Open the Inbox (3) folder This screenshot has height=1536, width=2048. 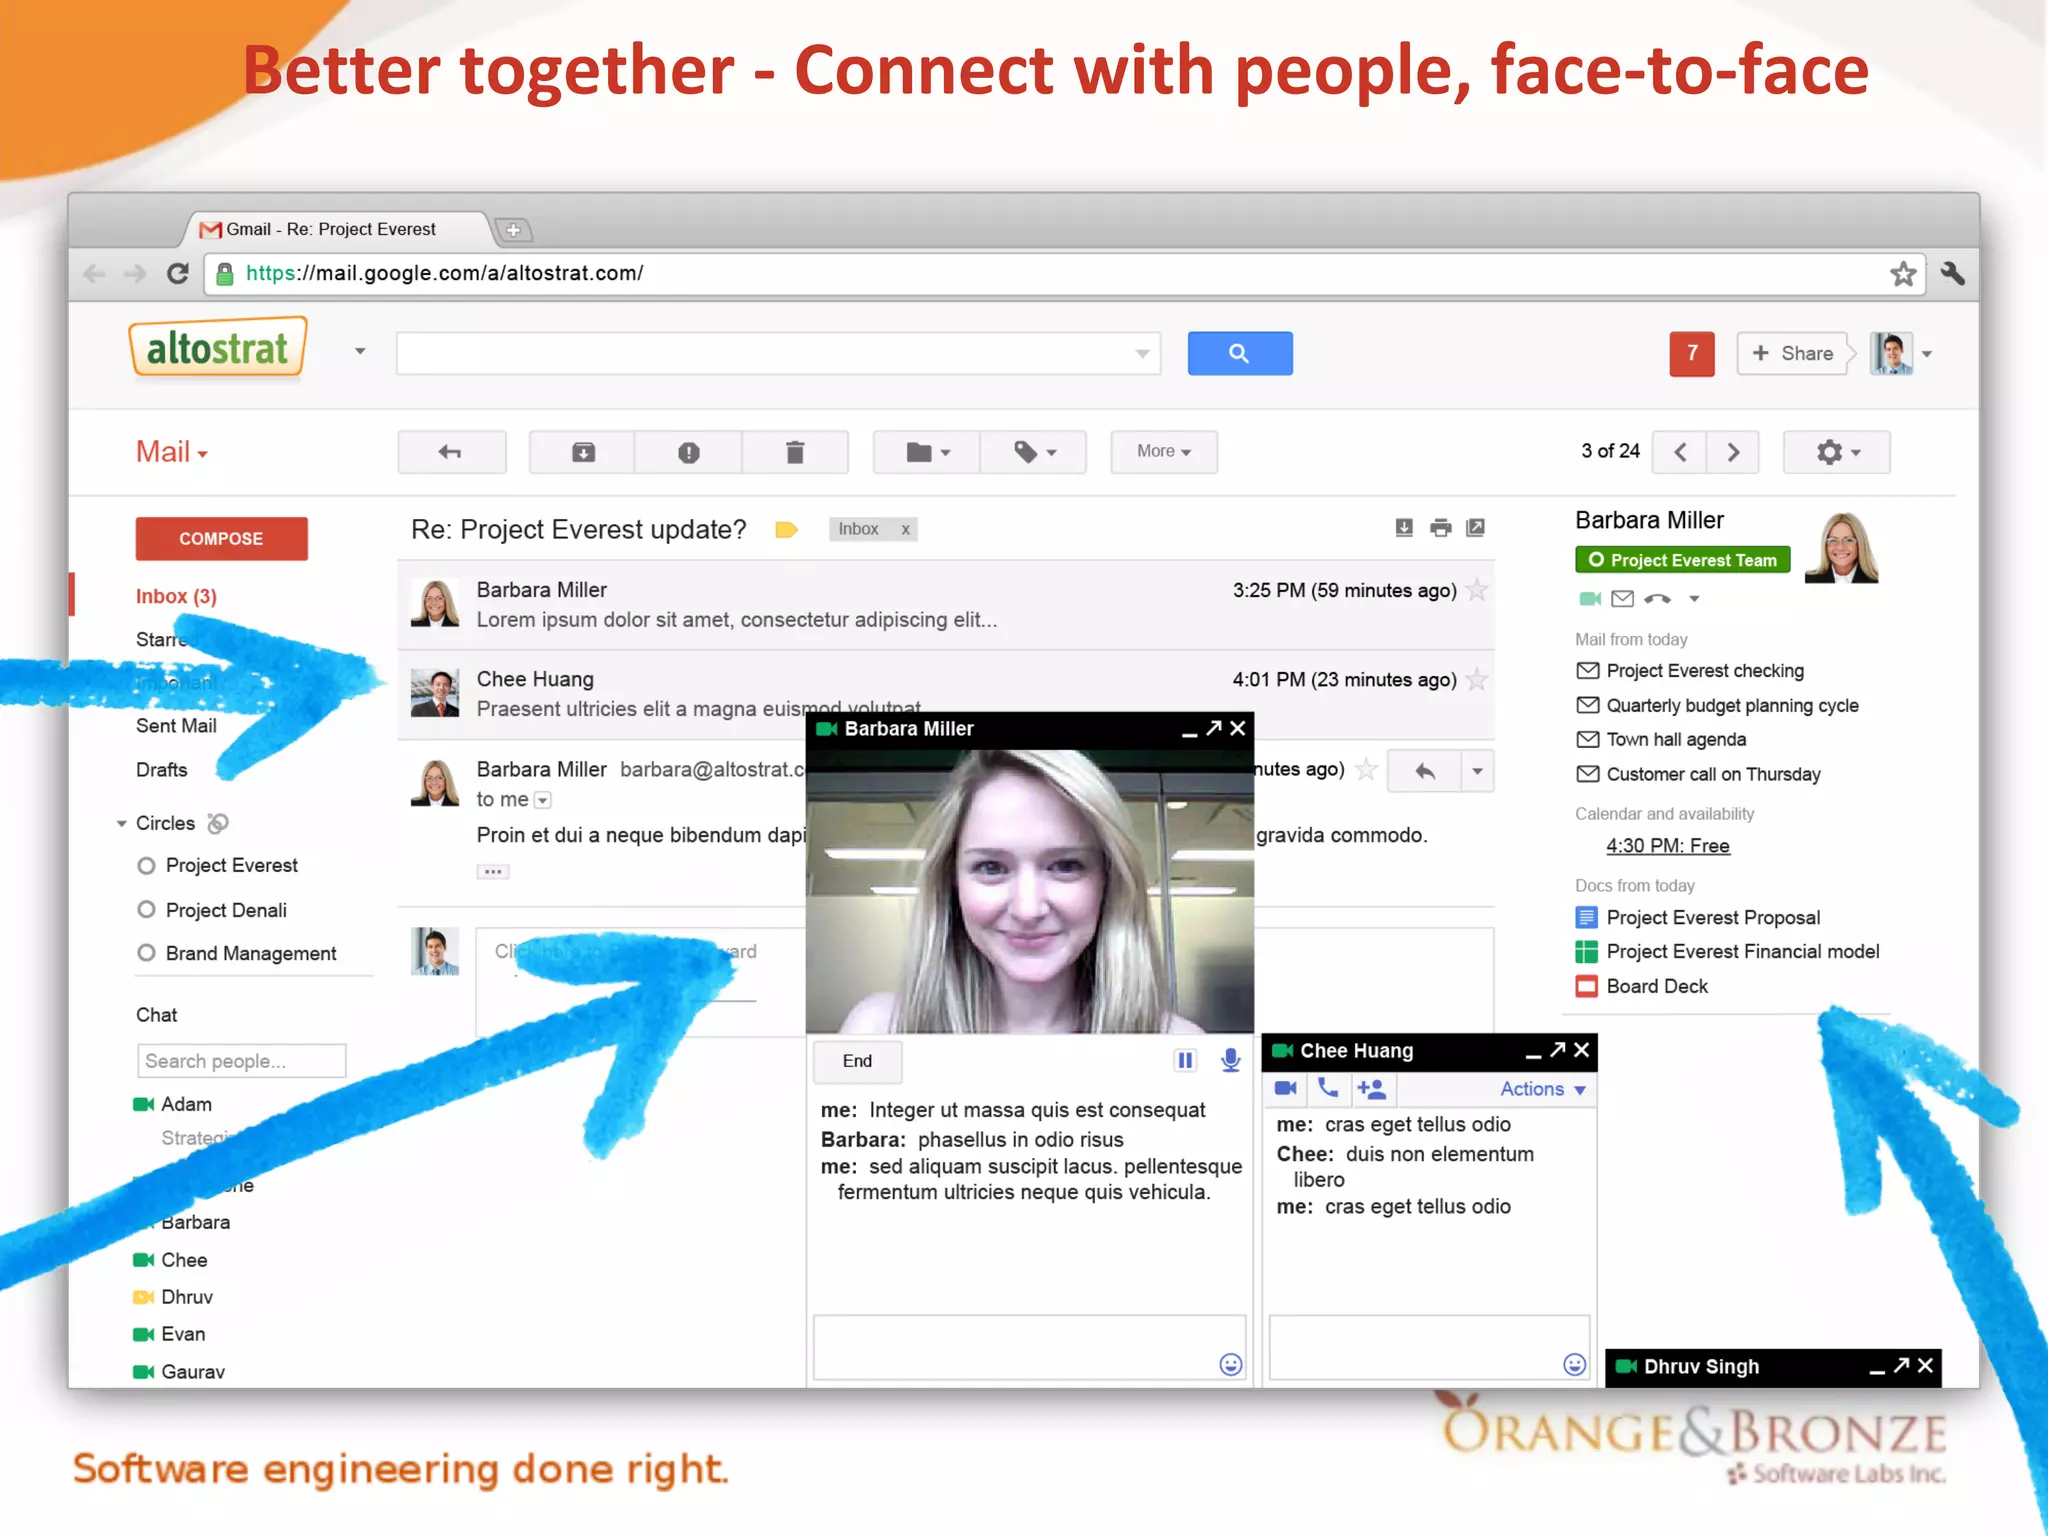(176, 596)
